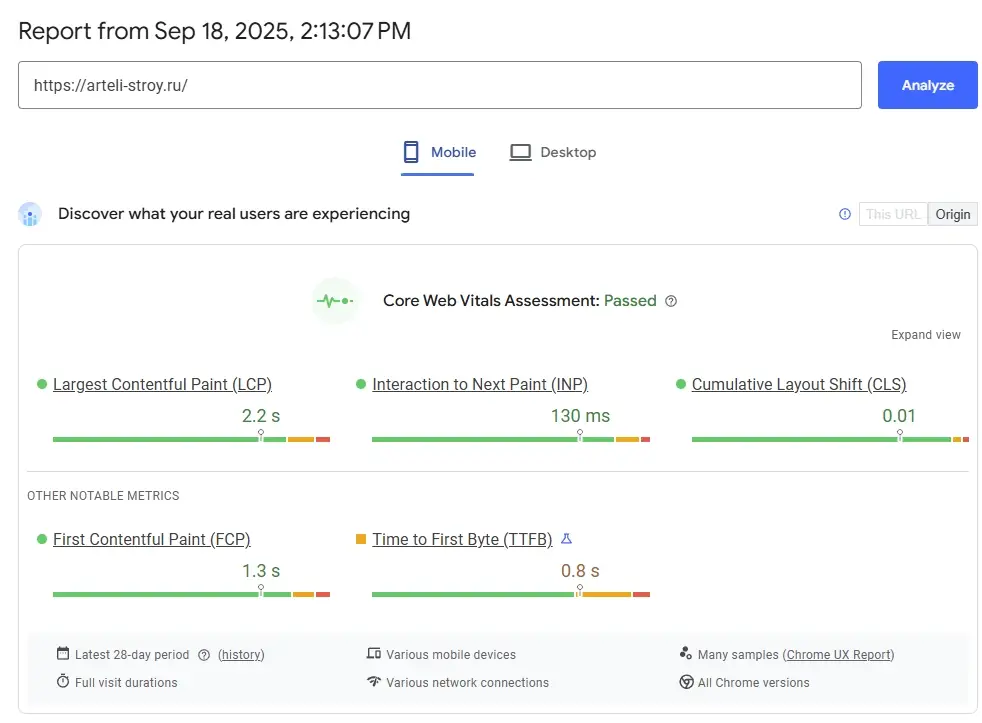Click the phone icon on the Mobile tab
This screenshot has height=723, width=982.
[x=410, y=151]
